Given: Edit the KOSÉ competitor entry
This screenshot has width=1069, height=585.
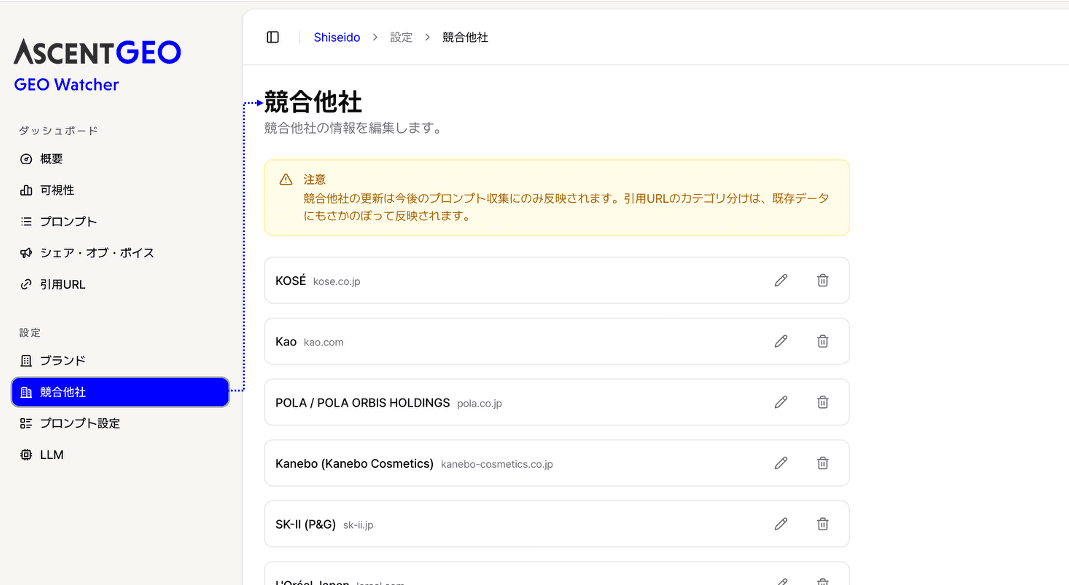Looking at the screenshot, I should point(781,280).
